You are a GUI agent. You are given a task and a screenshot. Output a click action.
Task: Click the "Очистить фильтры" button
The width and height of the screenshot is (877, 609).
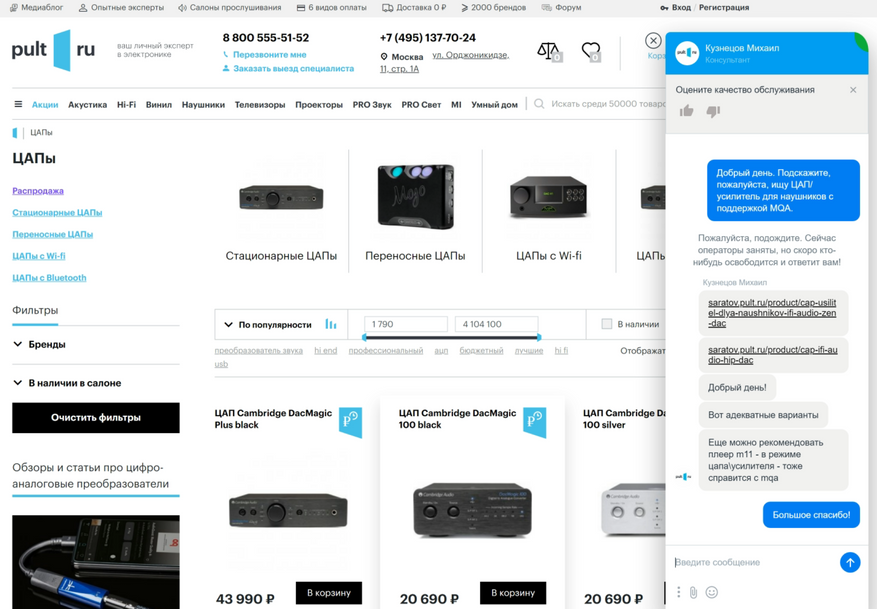[96, 417]
